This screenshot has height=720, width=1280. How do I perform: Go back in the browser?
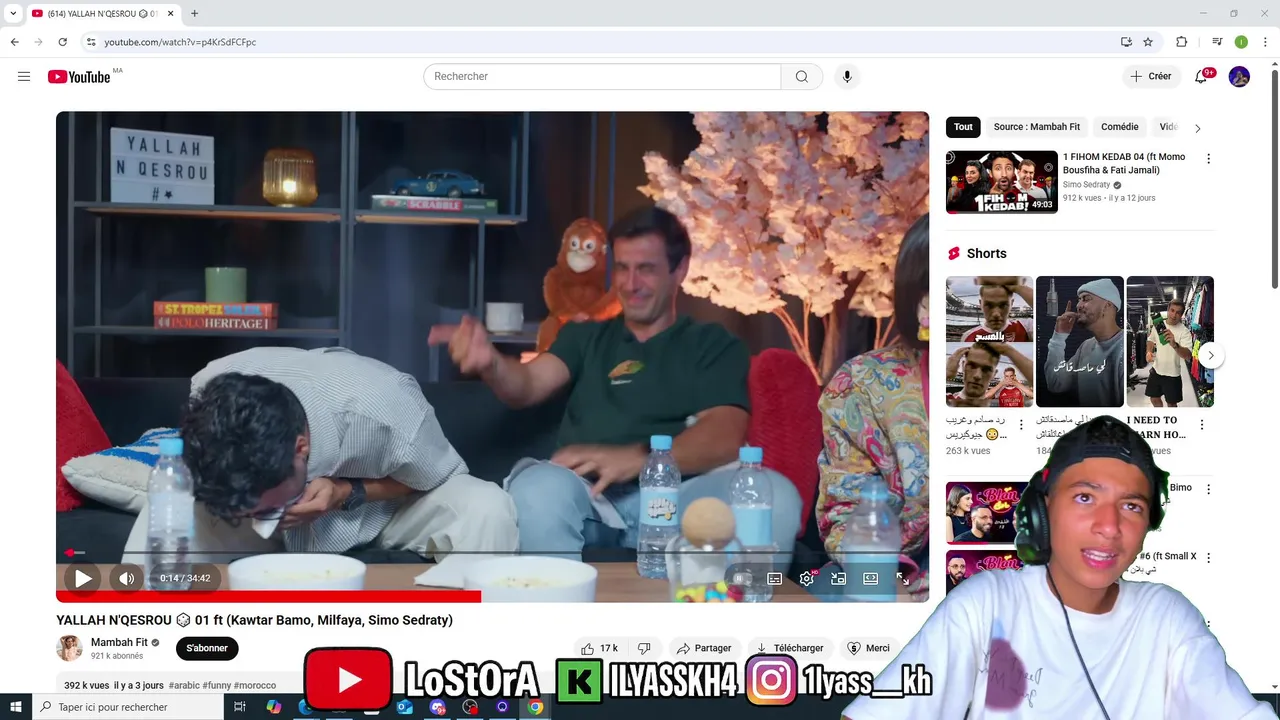14,42
